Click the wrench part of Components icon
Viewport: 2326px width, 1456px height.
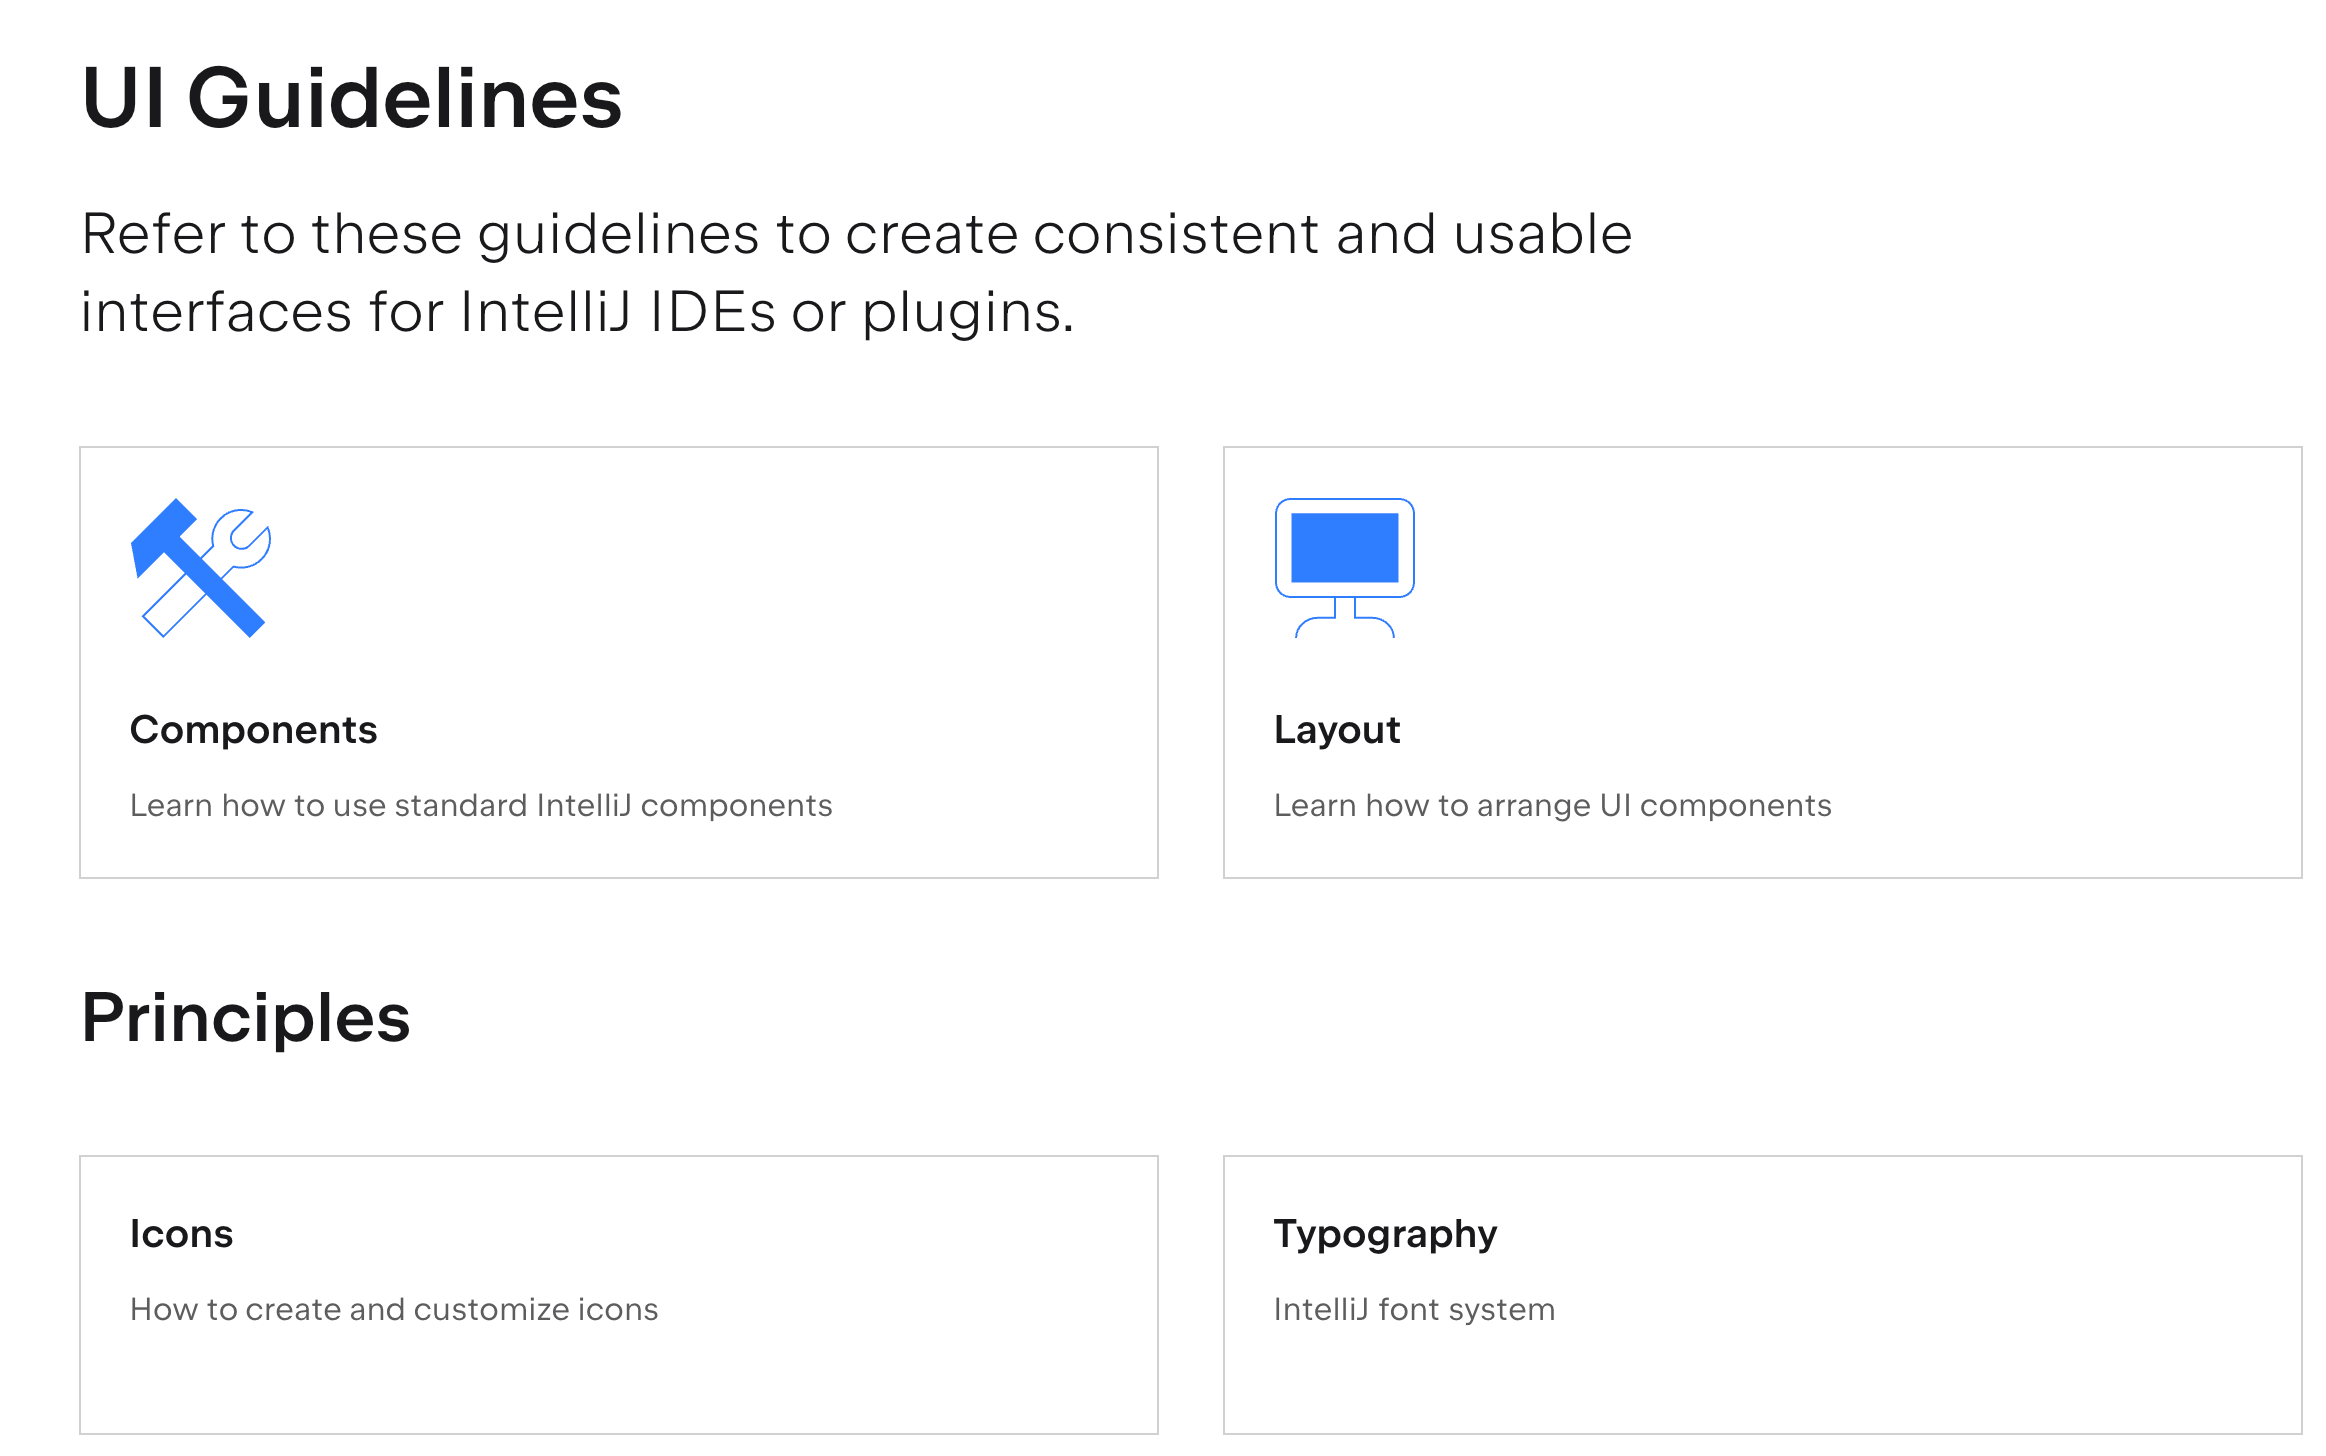tap(240, 540)
